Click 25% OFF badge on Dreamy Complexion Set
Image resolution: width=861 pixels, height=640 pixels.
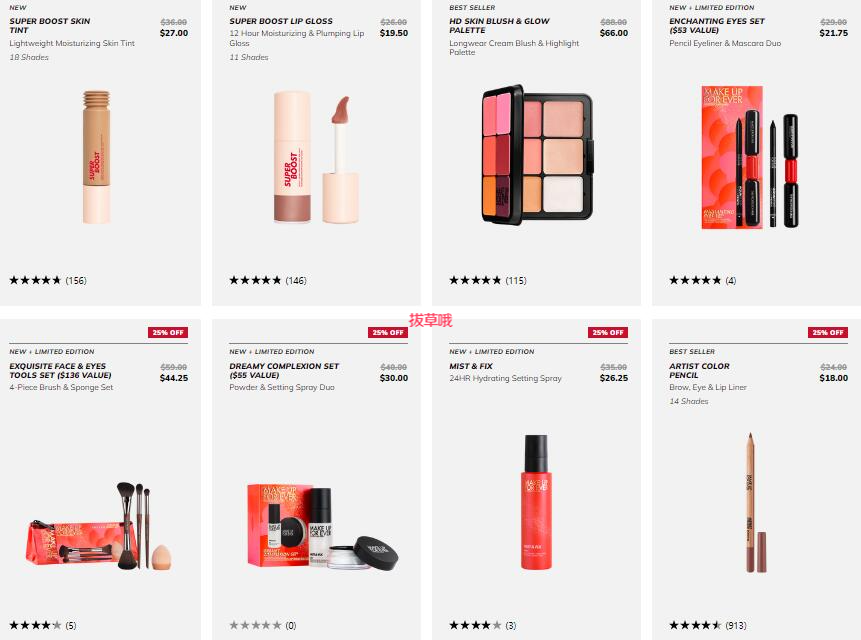click(388, 333)
